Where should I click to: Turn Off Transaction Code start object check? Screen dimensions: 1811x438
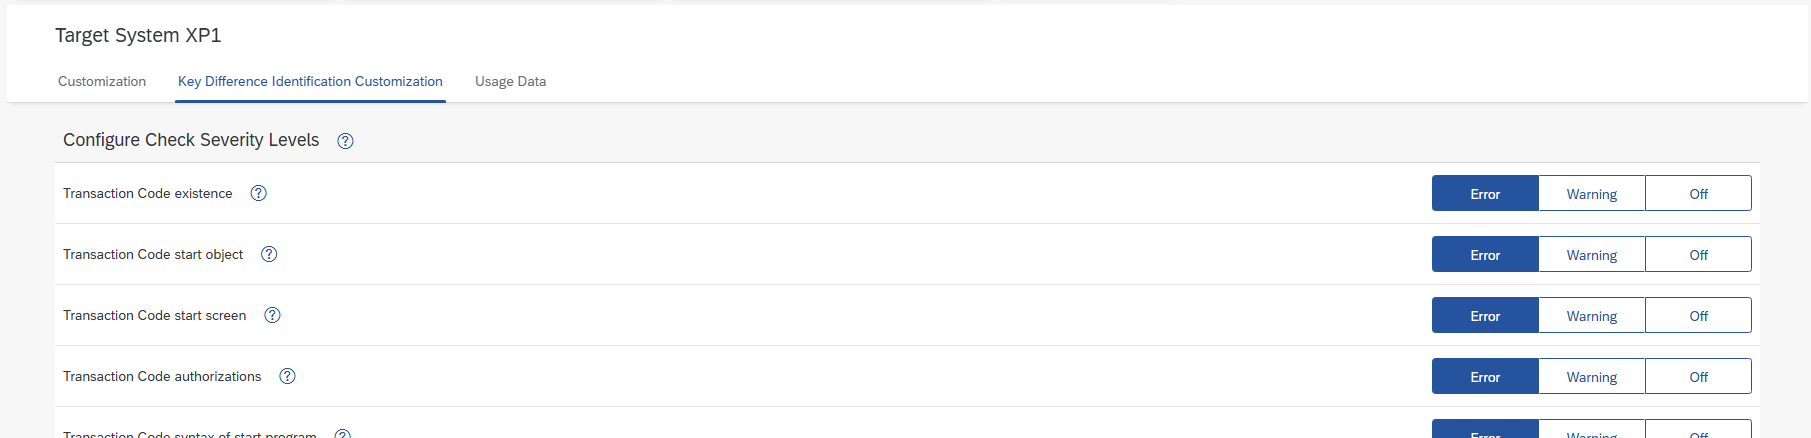point(1698,255)
